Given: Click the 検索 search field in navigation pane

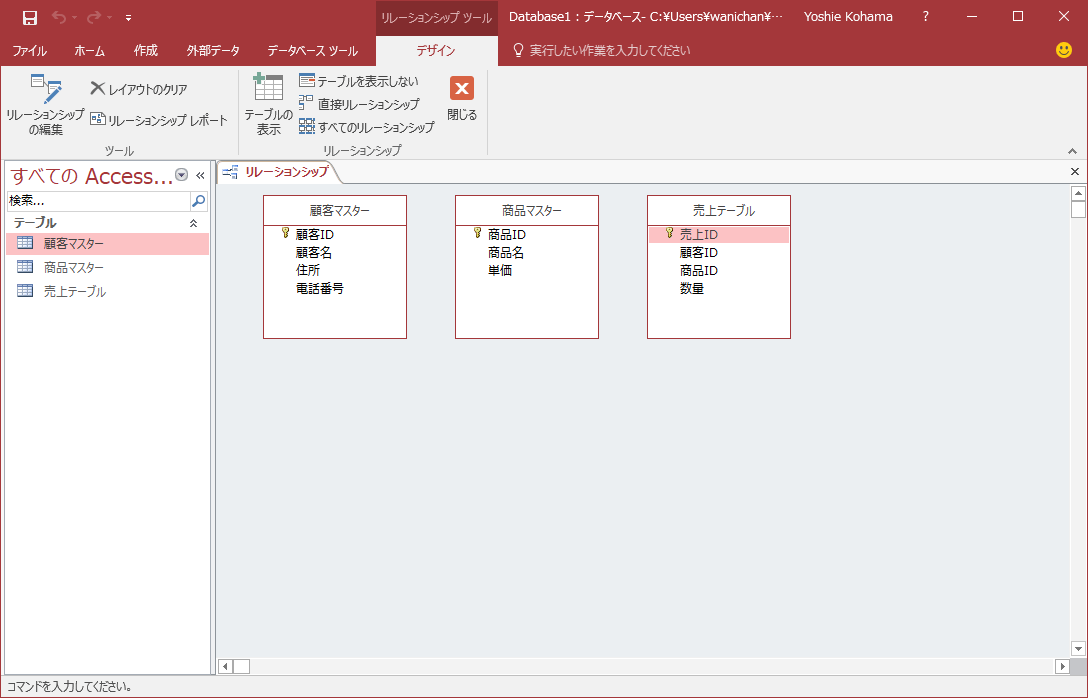Looking at the screenshot, I should [x=98, y=201].
